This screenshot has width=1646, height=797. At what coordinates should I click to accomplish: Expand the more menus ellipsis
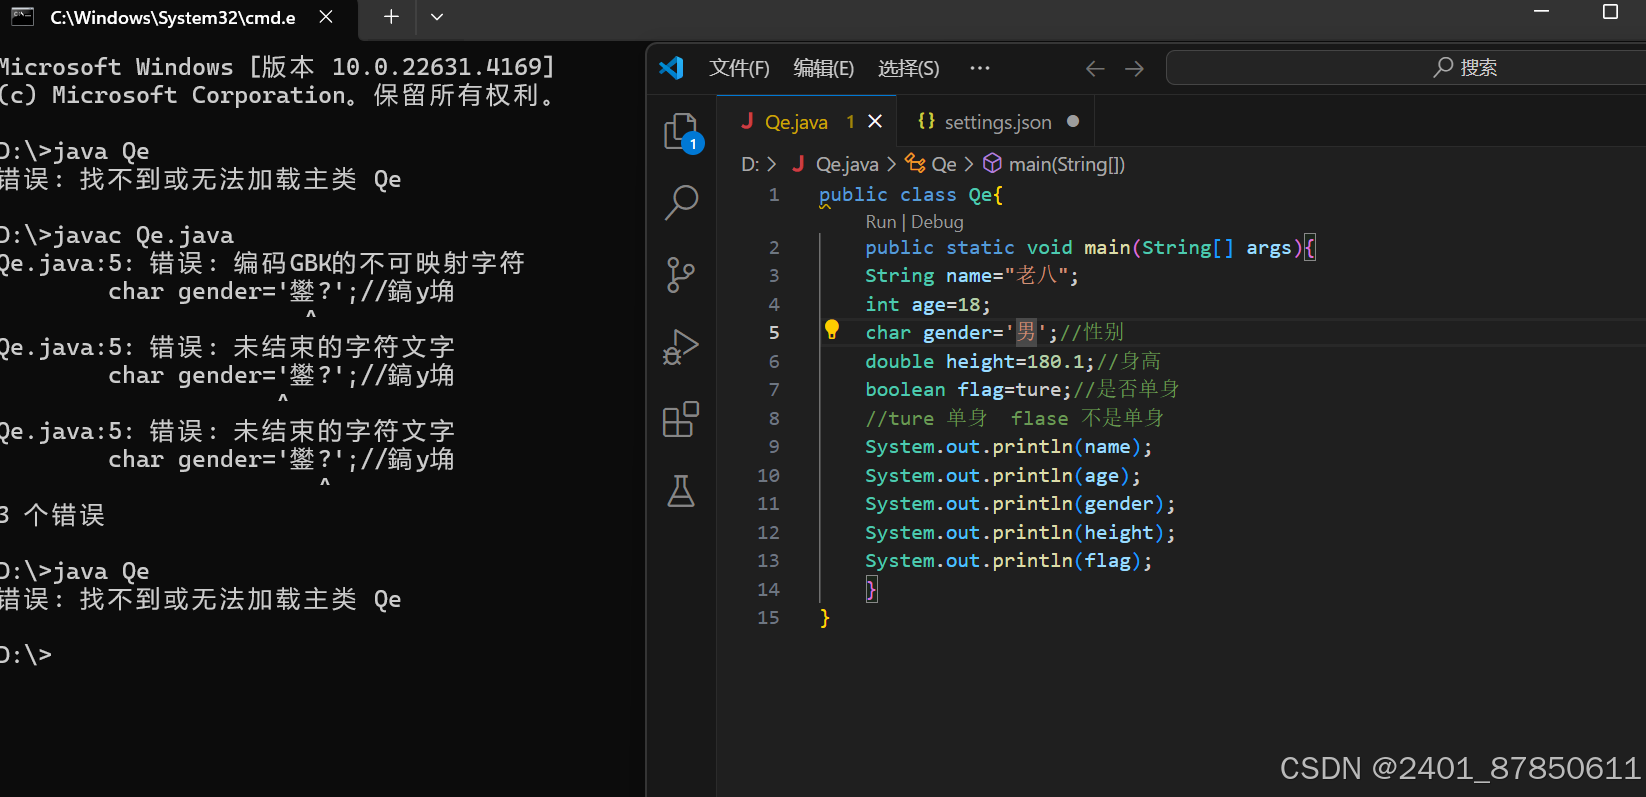coord(980,68)
